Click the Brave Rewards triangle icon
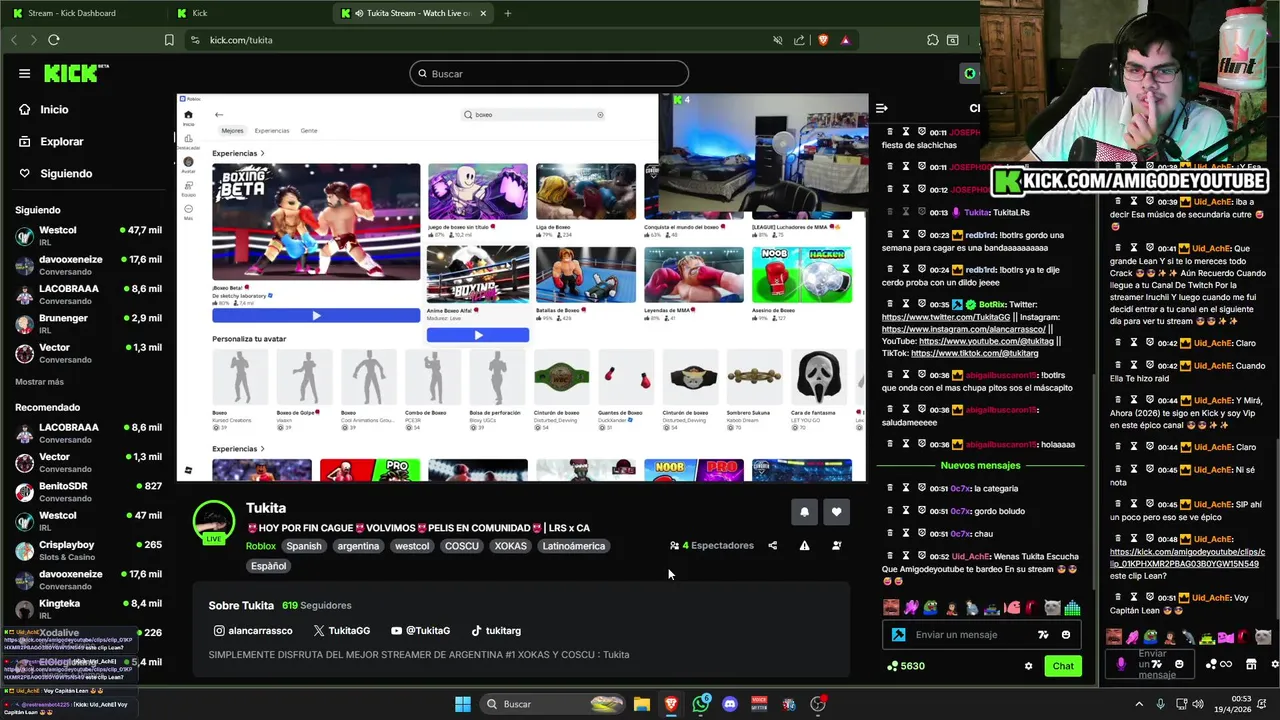The width and height of the screenshot is (1280, 720). (845, 40)
